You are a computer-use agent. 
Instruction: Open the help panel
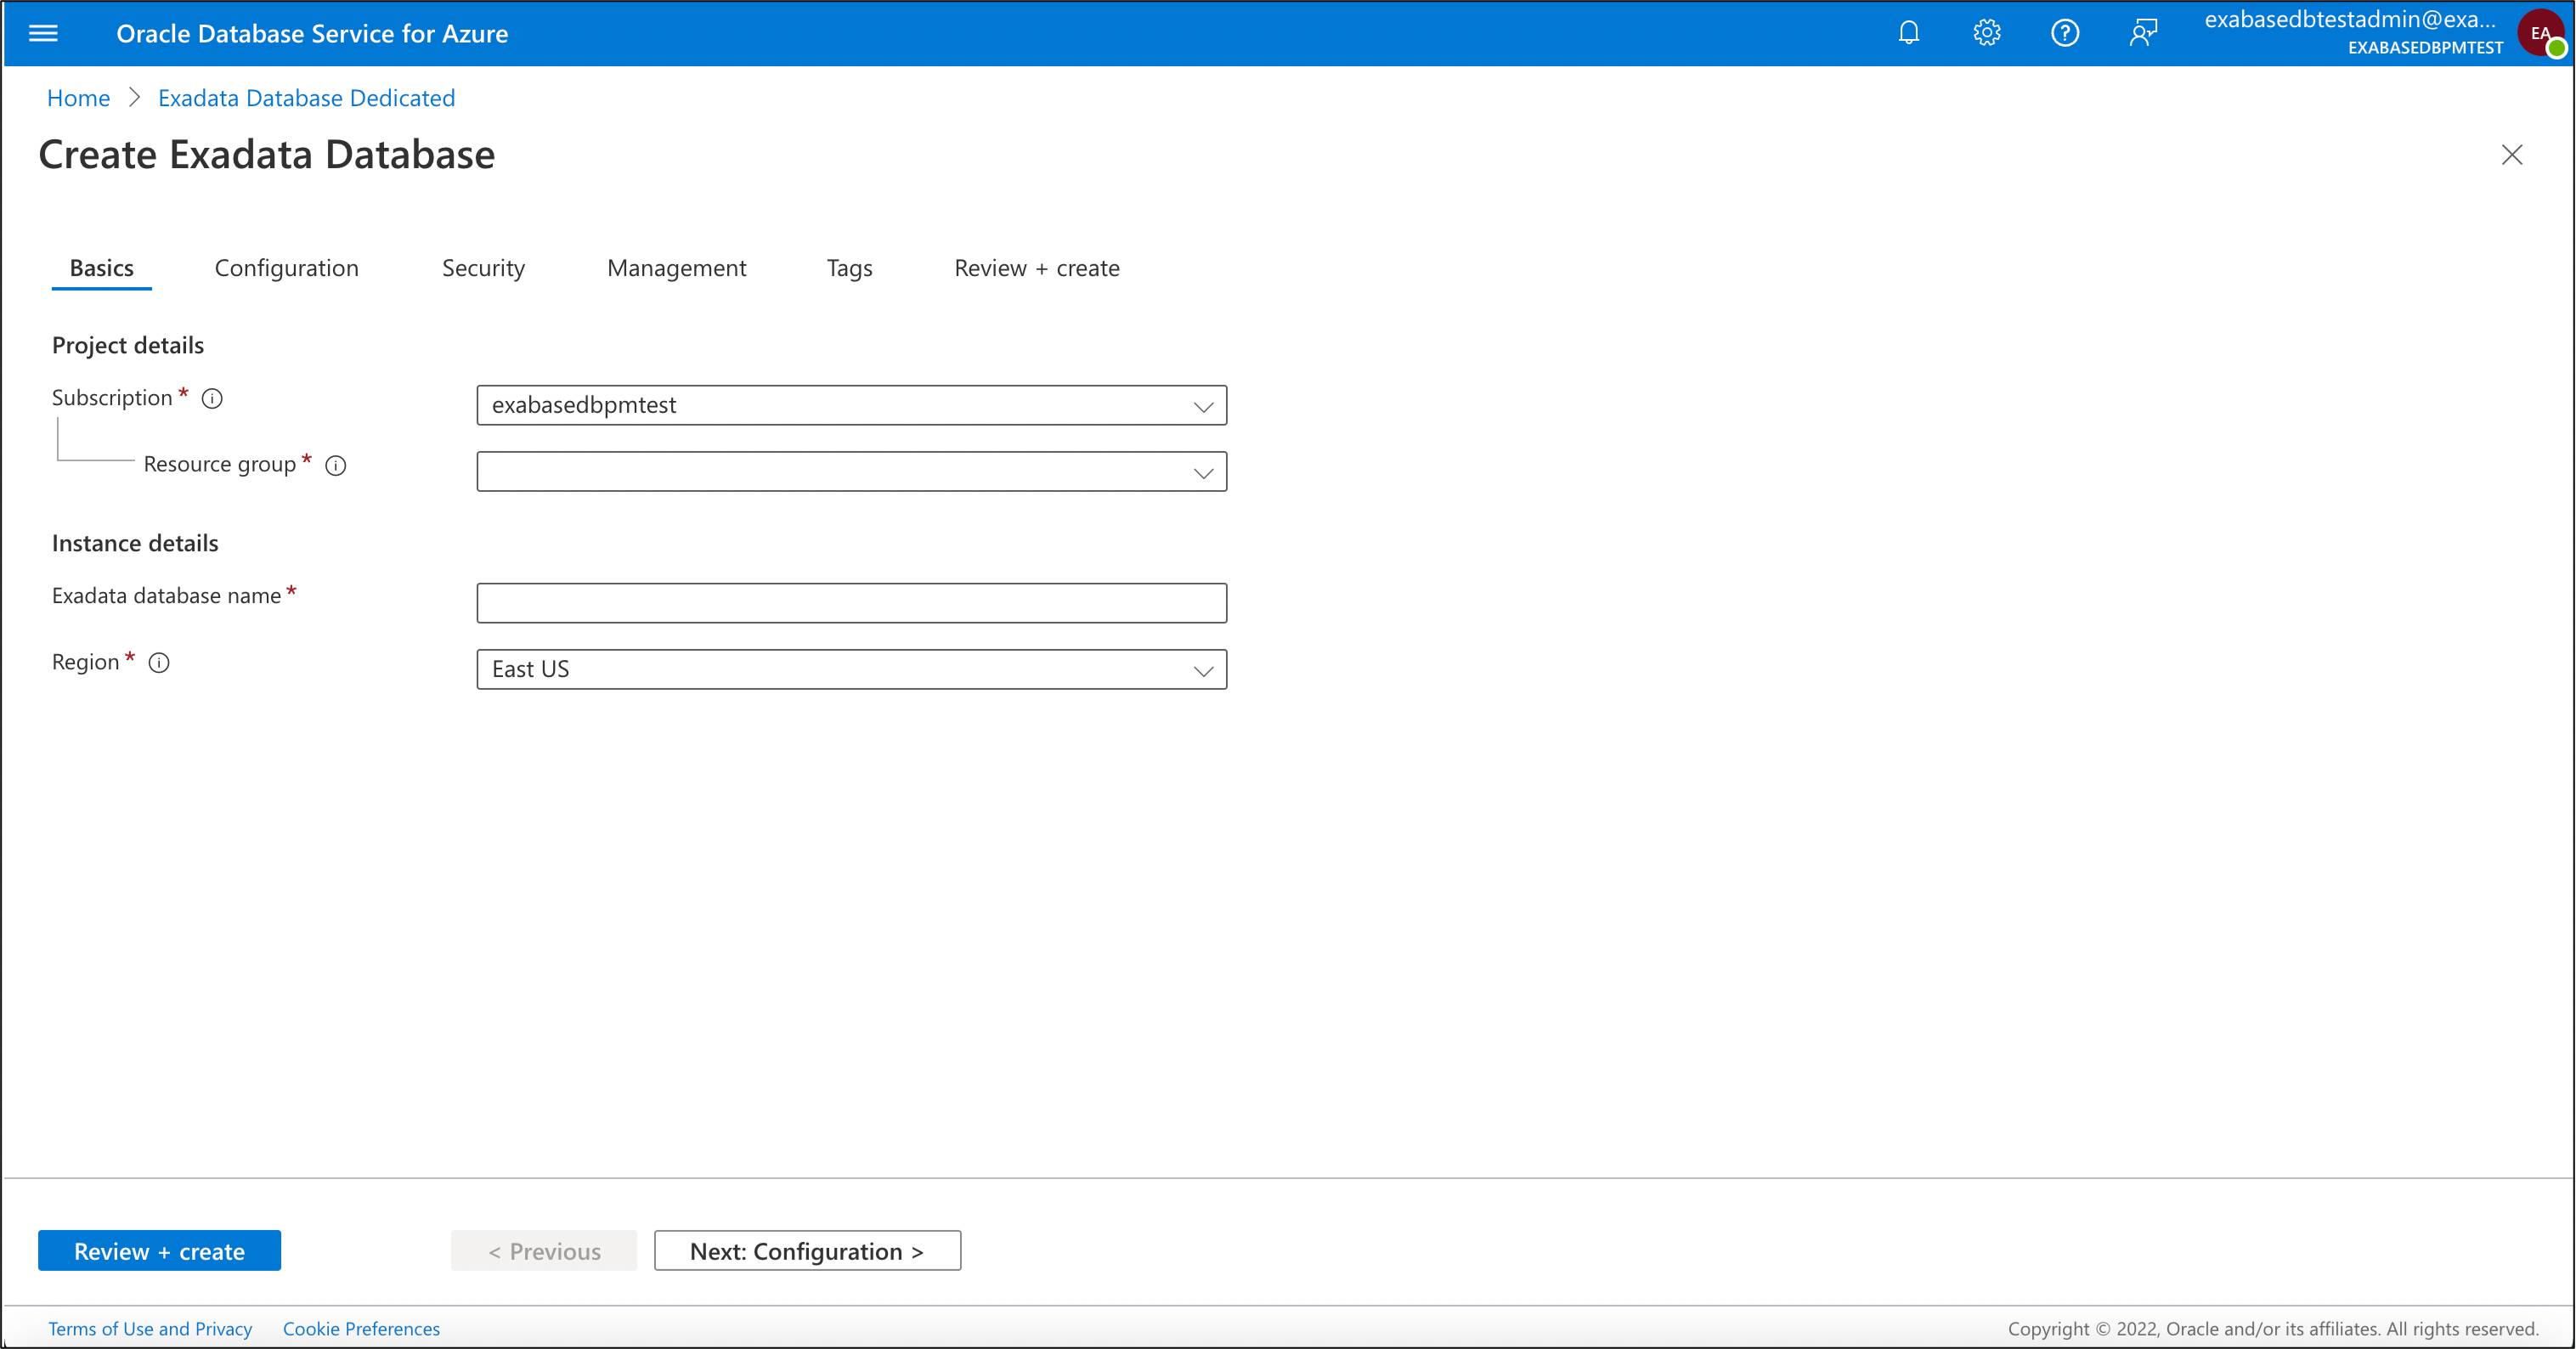point(2064,32)
